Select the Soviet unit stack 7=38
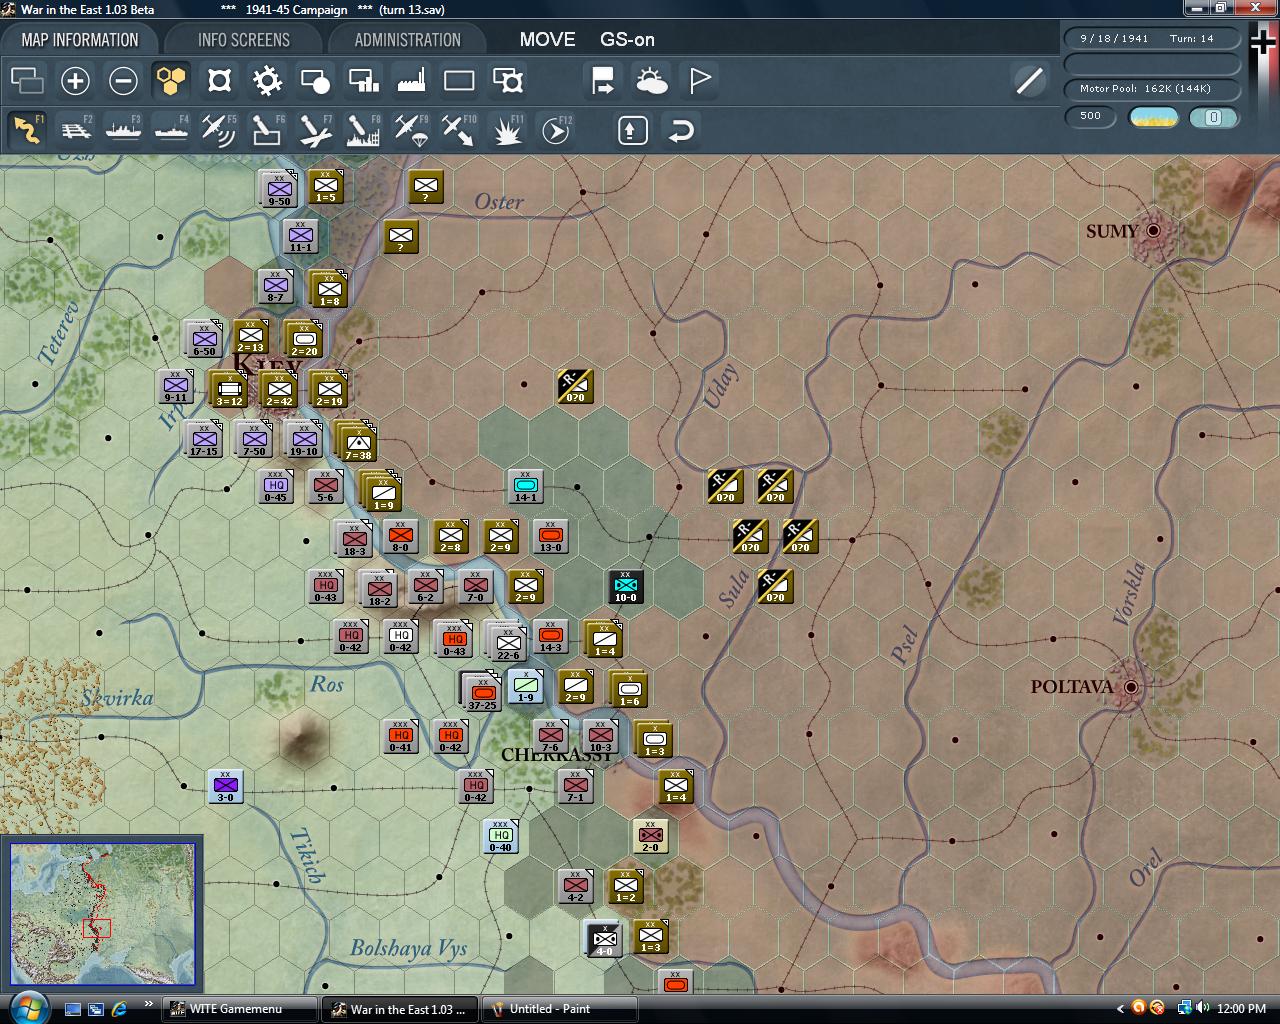 click(x=356, y=441)
